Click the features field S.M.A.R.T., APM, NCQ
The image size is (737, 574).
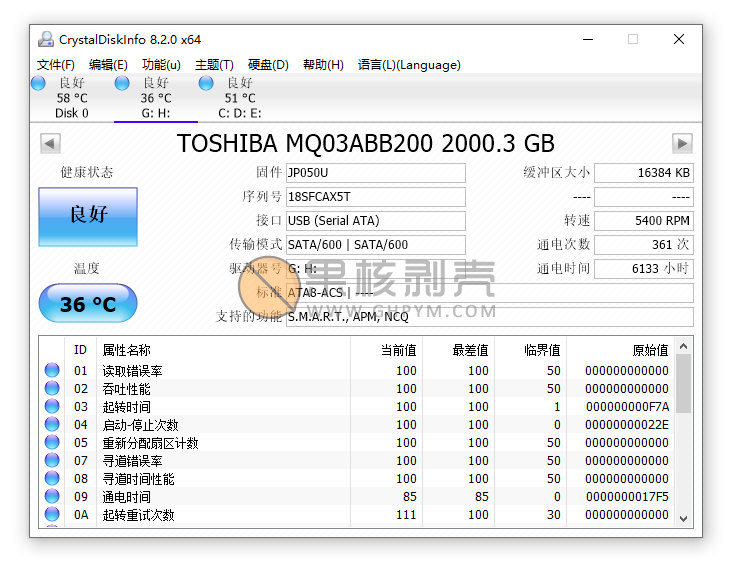(x=490, y=316)
